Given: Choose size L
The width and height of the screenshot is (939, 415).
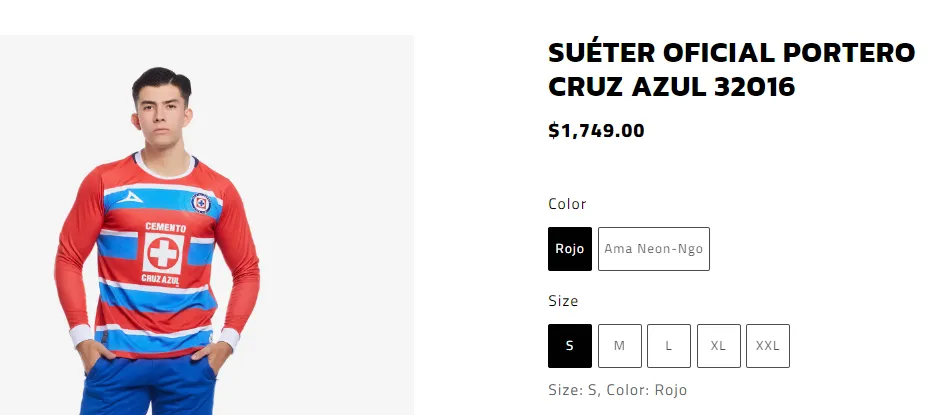Looking at the screenshot, I should click(x=669, y=346).
